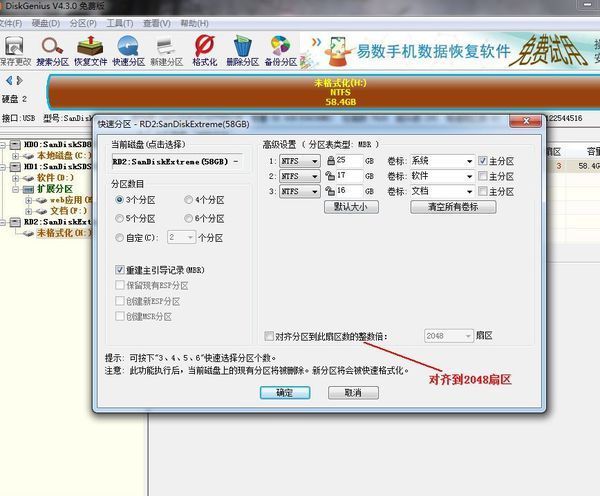Expand the 软件 (D:) tree node
Viewport: 600px width, 496px height.
pyautogui.click(x=15, y=178)
